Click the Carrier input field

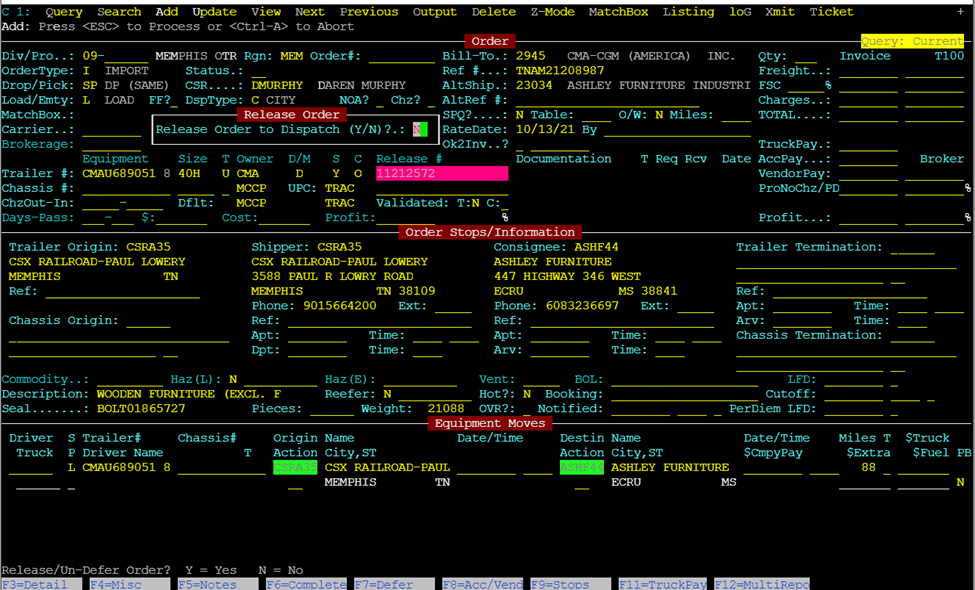[x=111, y=130]
